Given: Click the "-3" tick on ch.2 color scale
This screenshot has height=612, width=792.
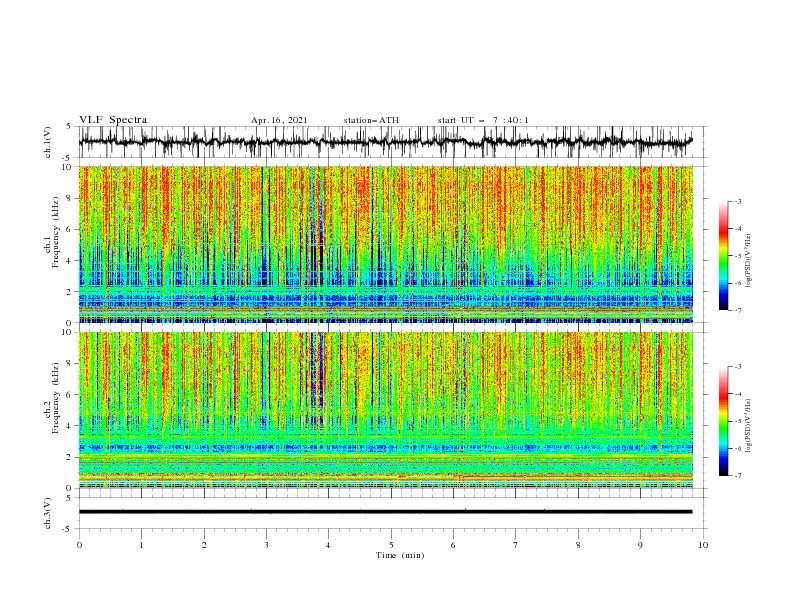Looking at the screenshot, I should click(738, 367).
